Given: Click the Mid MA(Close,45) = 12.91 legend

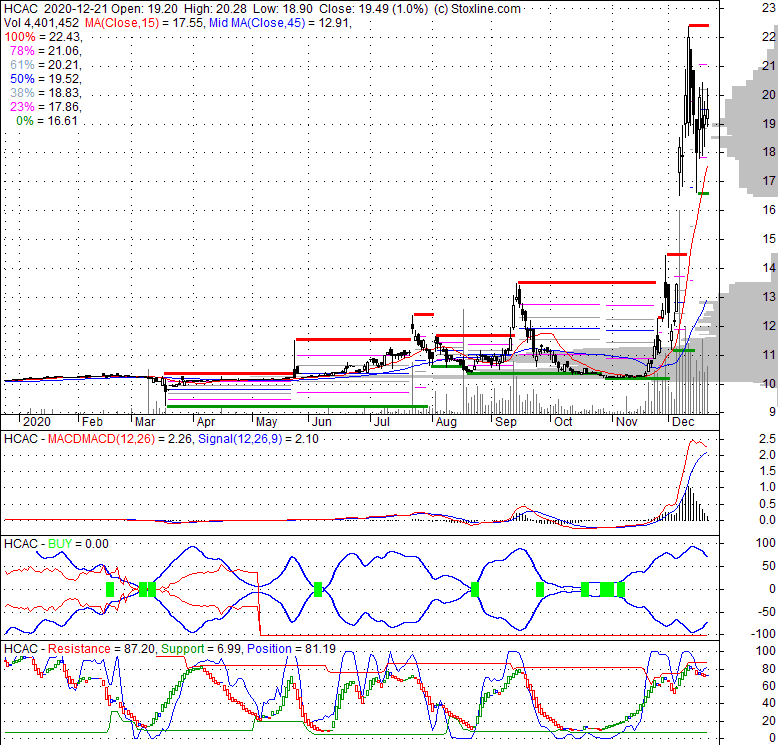Looking at the screenshot, I should [x=280, y=23].
